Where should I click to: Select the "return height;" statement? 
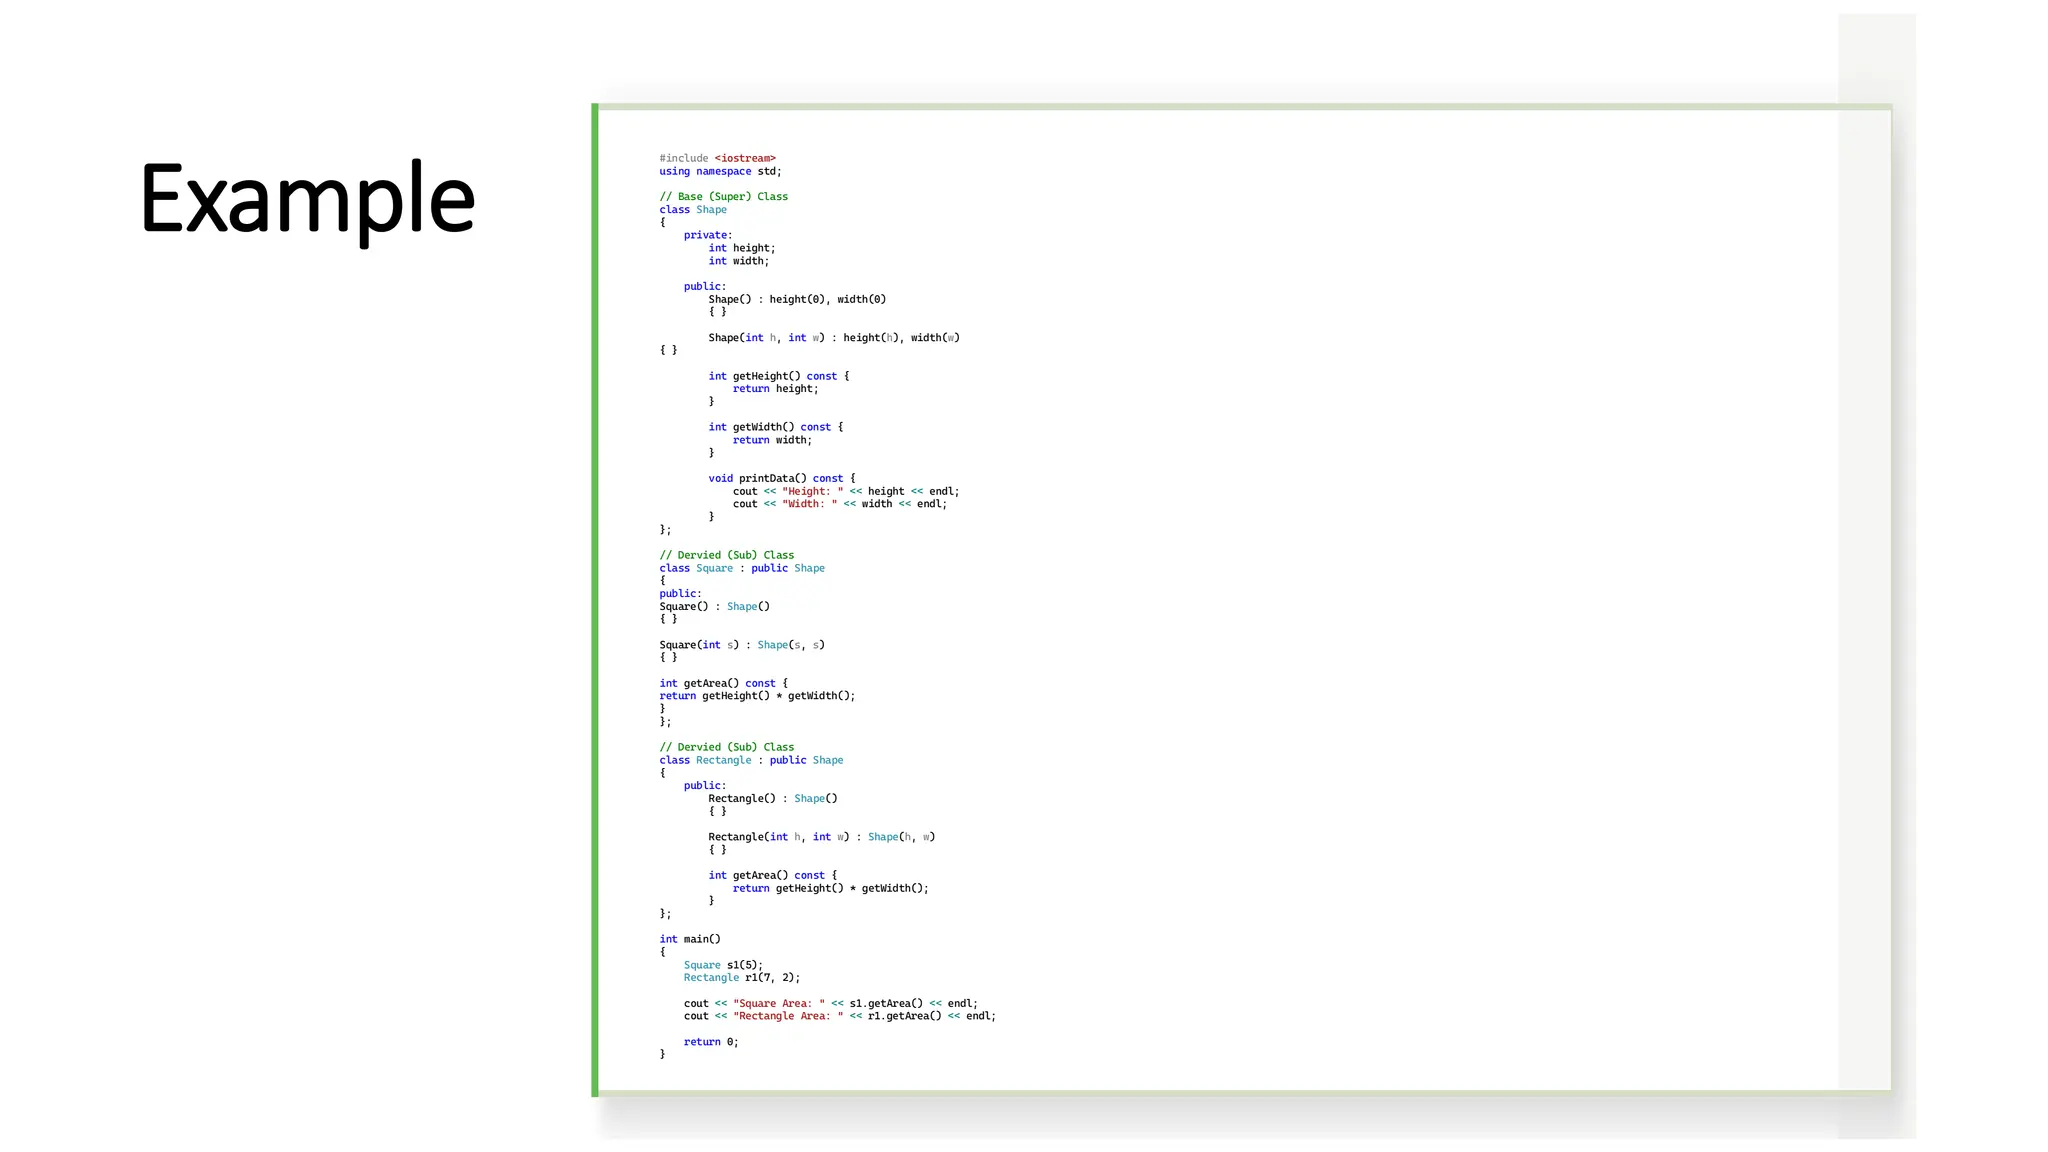[775, 389]
